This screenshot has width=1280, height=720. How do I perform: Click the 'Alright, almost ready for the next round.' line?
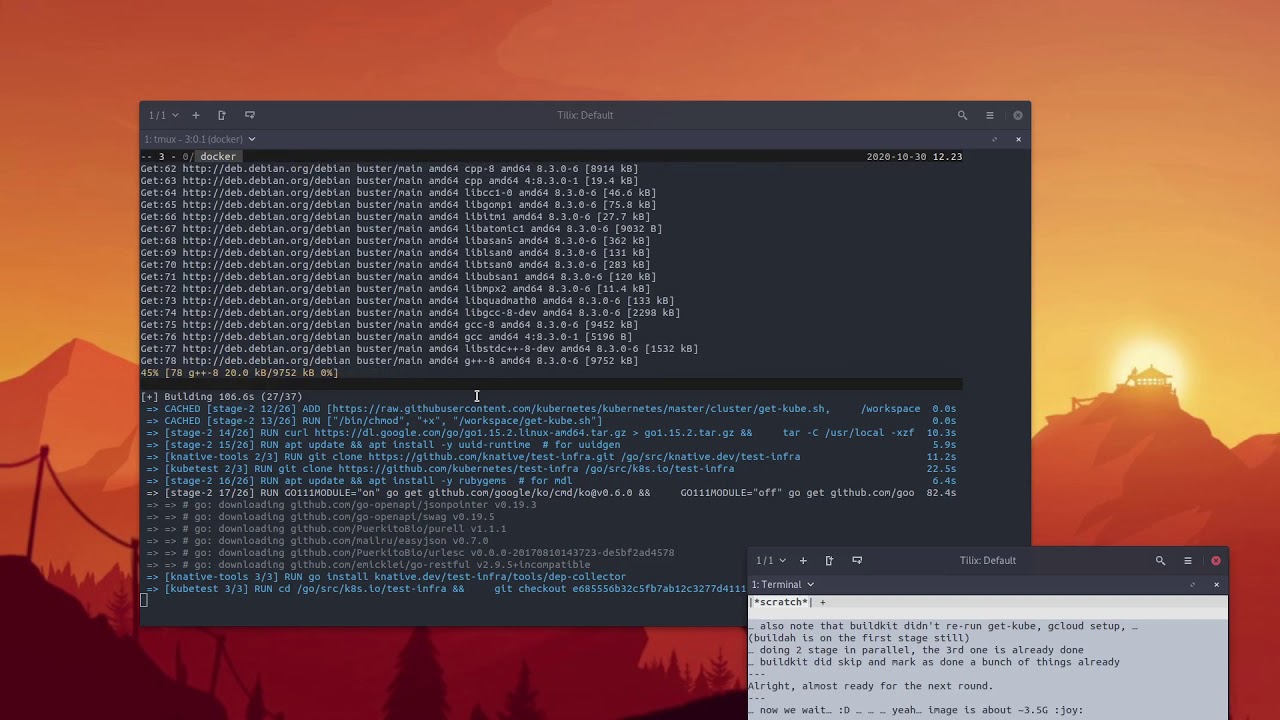(x=870, y=686)
